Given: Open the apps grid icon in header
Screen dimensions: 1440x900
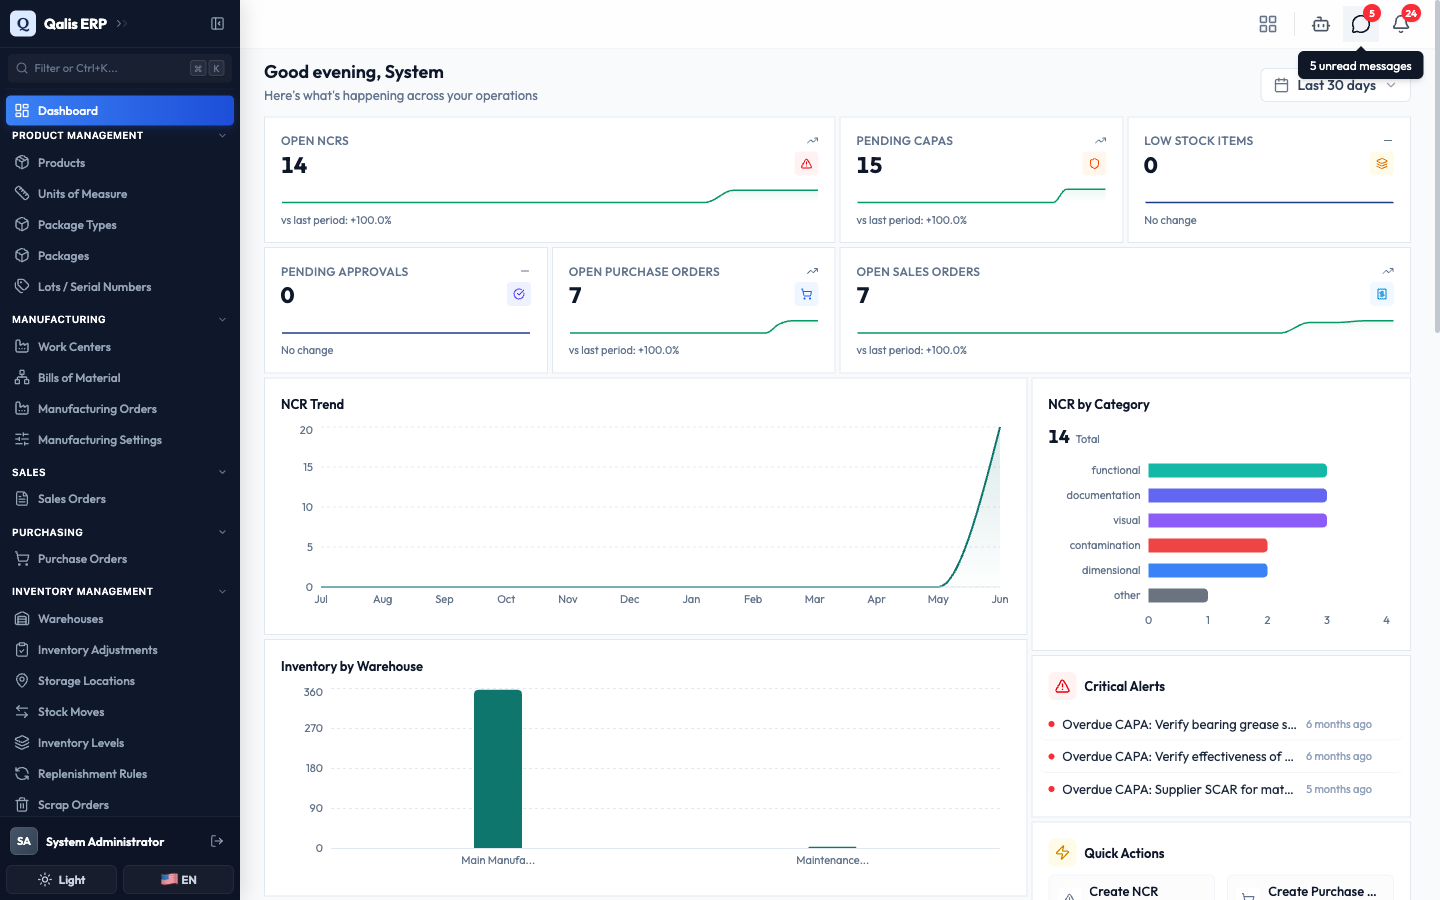Looking at the screenshot, I should click(x=1268, y=24).
